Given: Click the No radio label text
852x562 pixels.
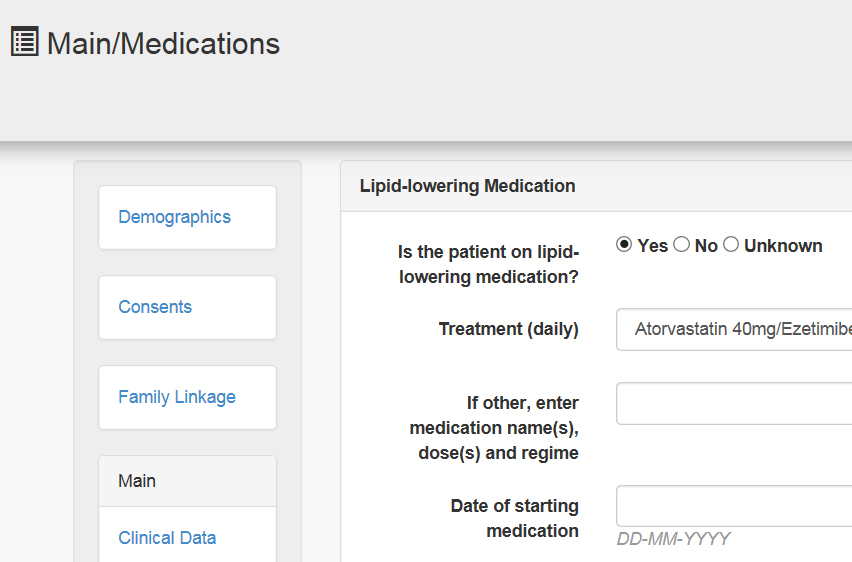Looking at the screenshot, I should (x=706, y=246).
